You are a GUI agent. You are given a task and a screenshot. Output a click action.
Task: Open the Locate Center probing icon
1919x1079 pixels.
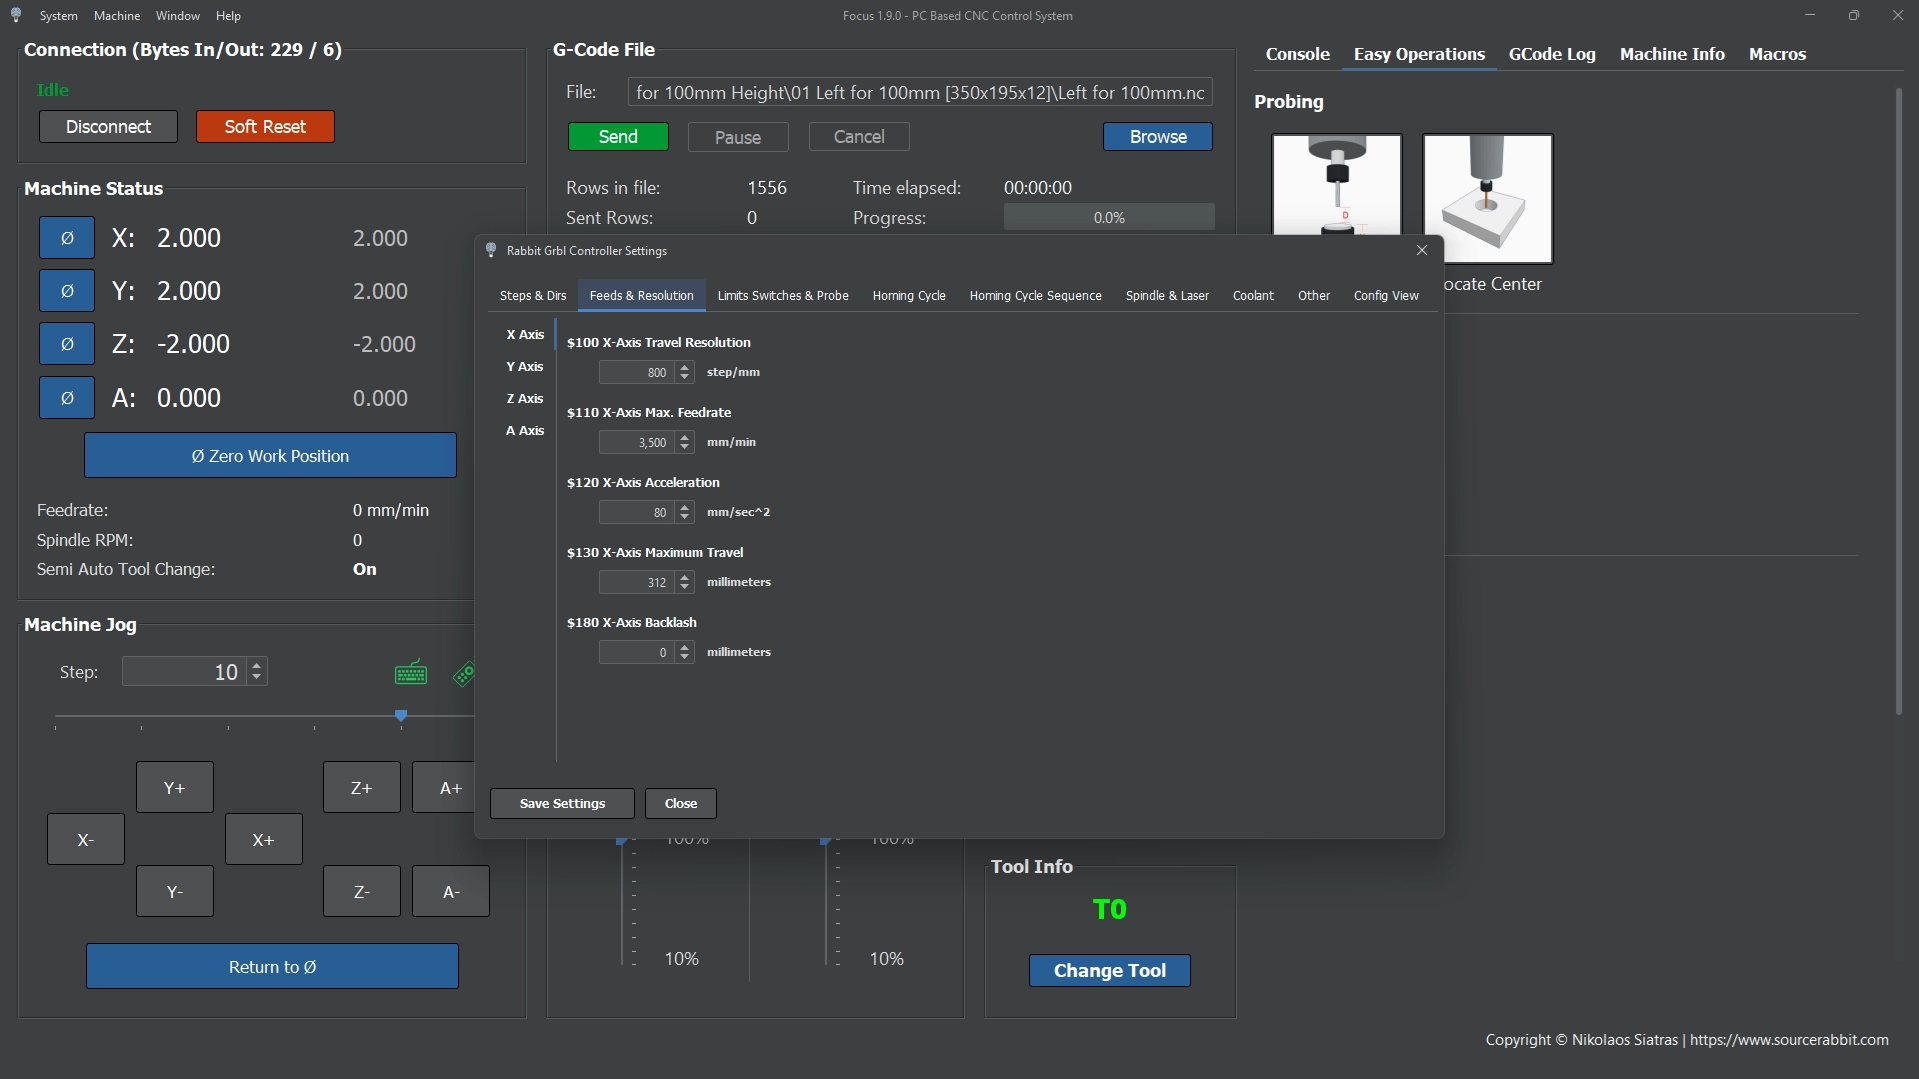1487,199
